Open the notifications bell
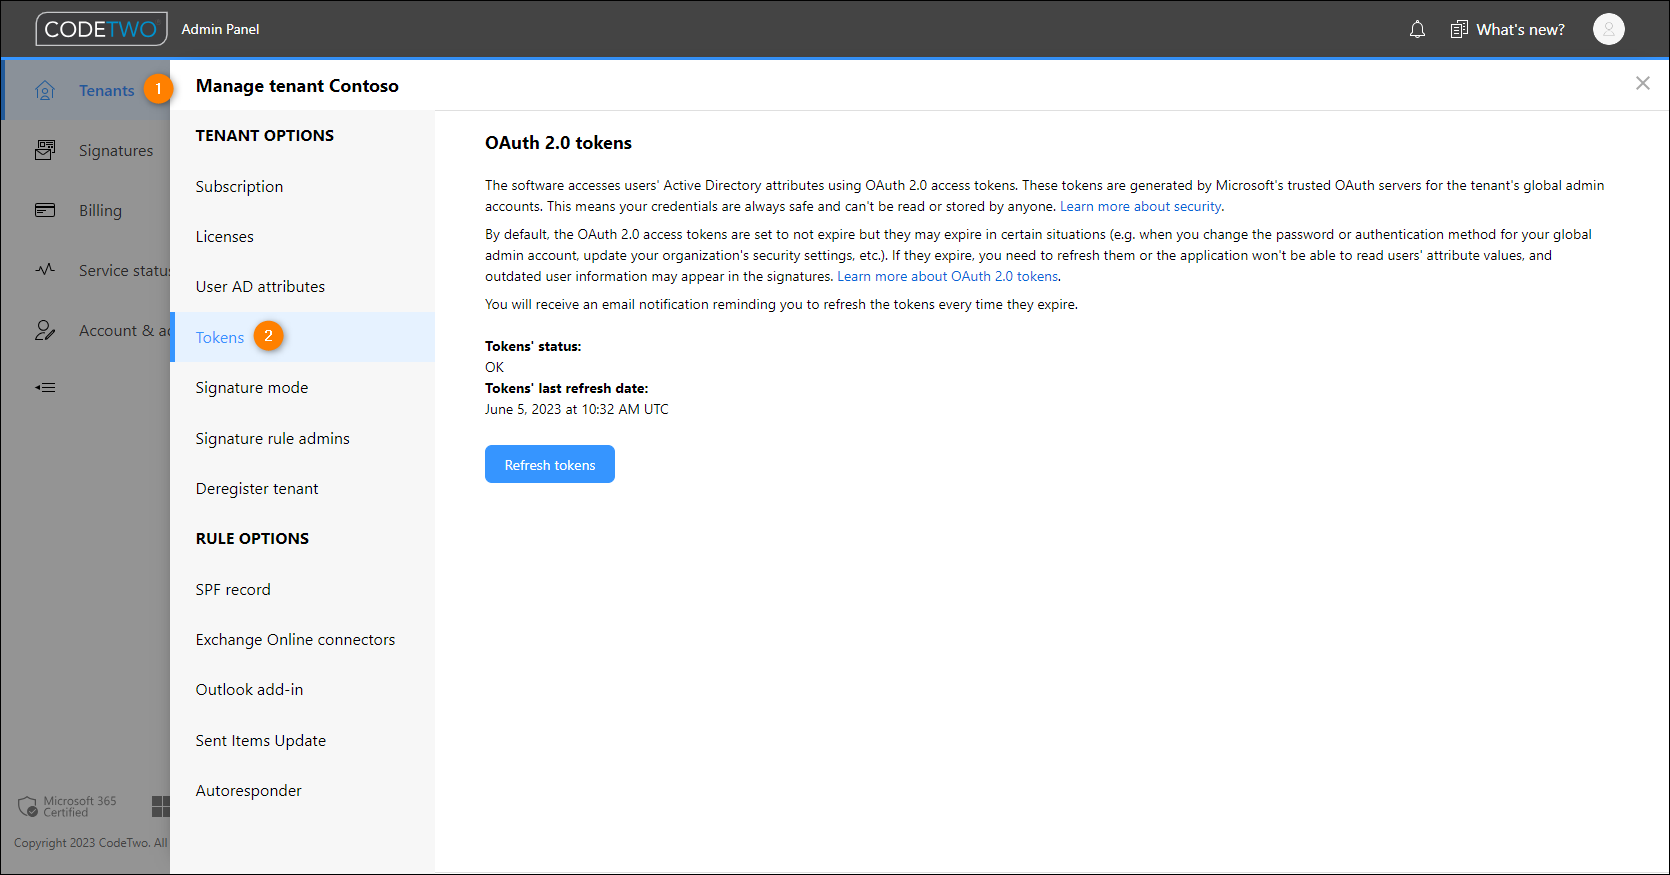1670x875 pixels. coord(1417,30)
